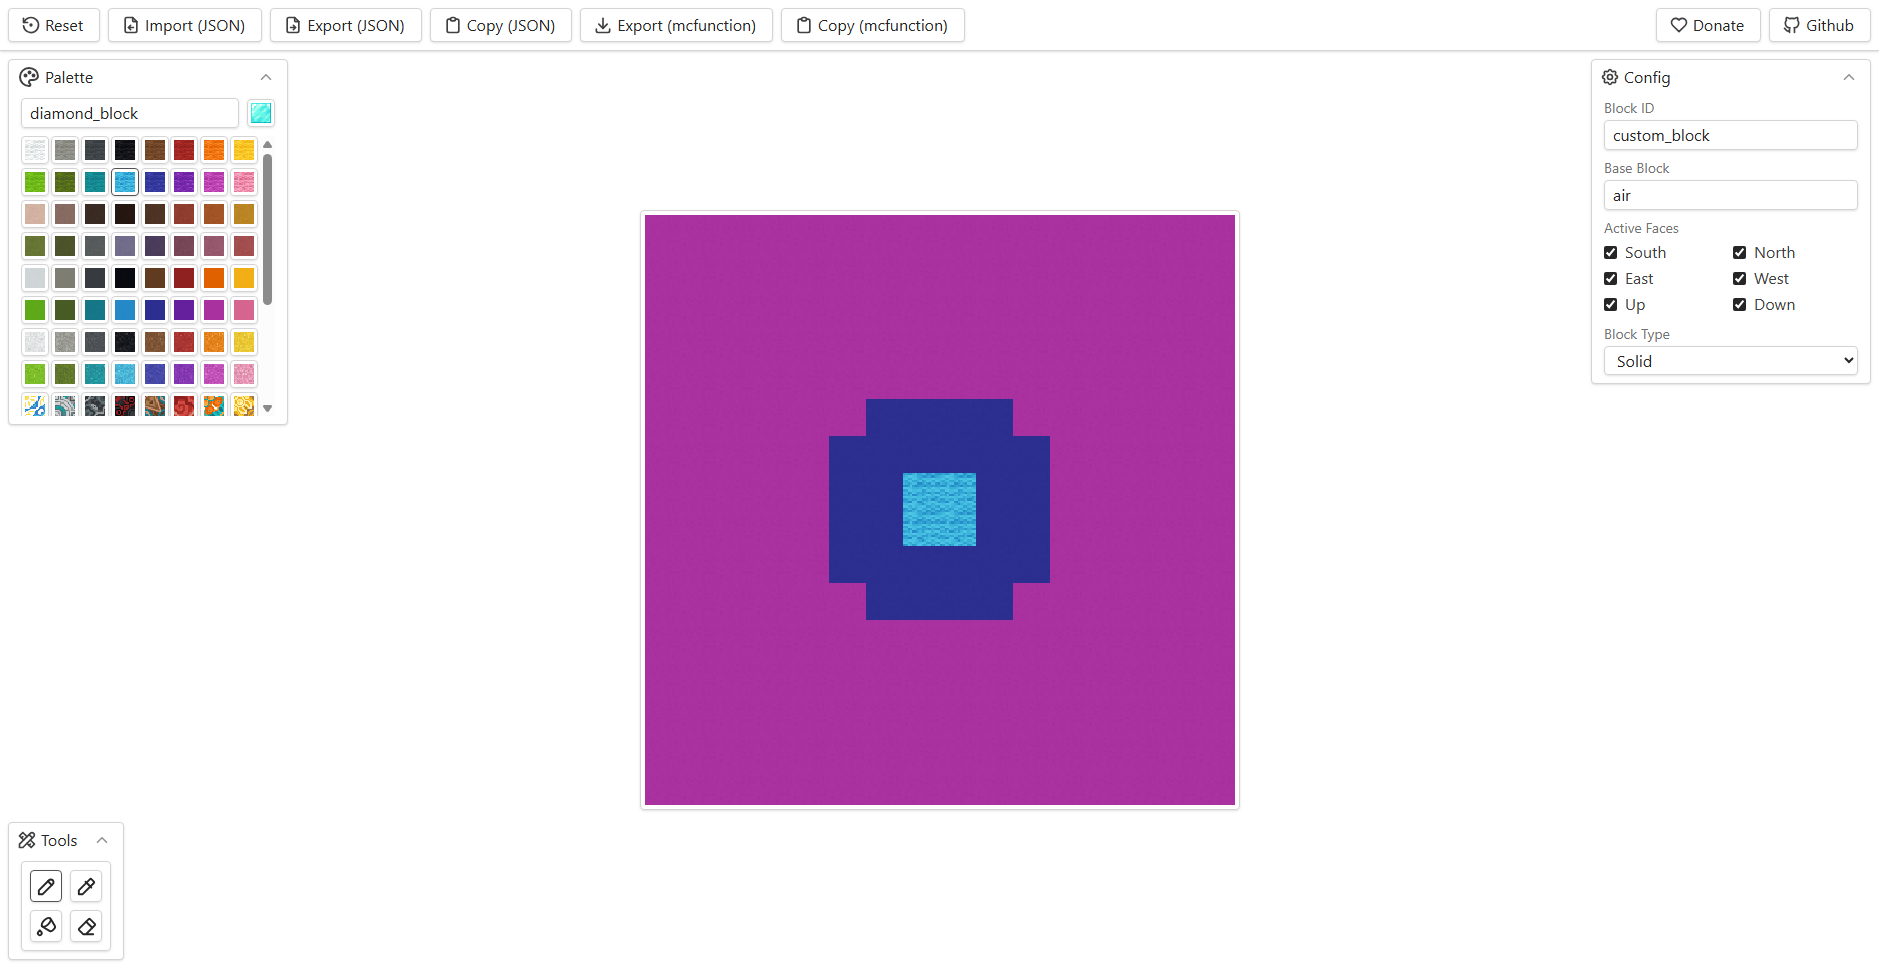Focus the Block ID input field
The height and width of the screenshot is (968, 1879).
(x=1730, y=135)
